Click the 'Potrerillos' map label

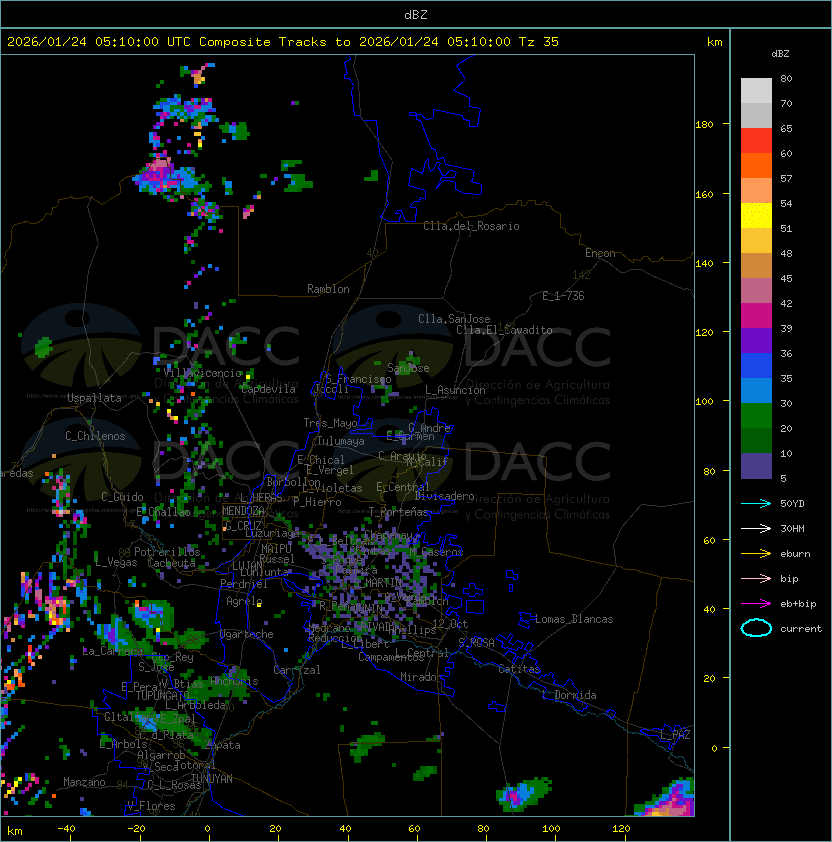click(x=167, y=552)
